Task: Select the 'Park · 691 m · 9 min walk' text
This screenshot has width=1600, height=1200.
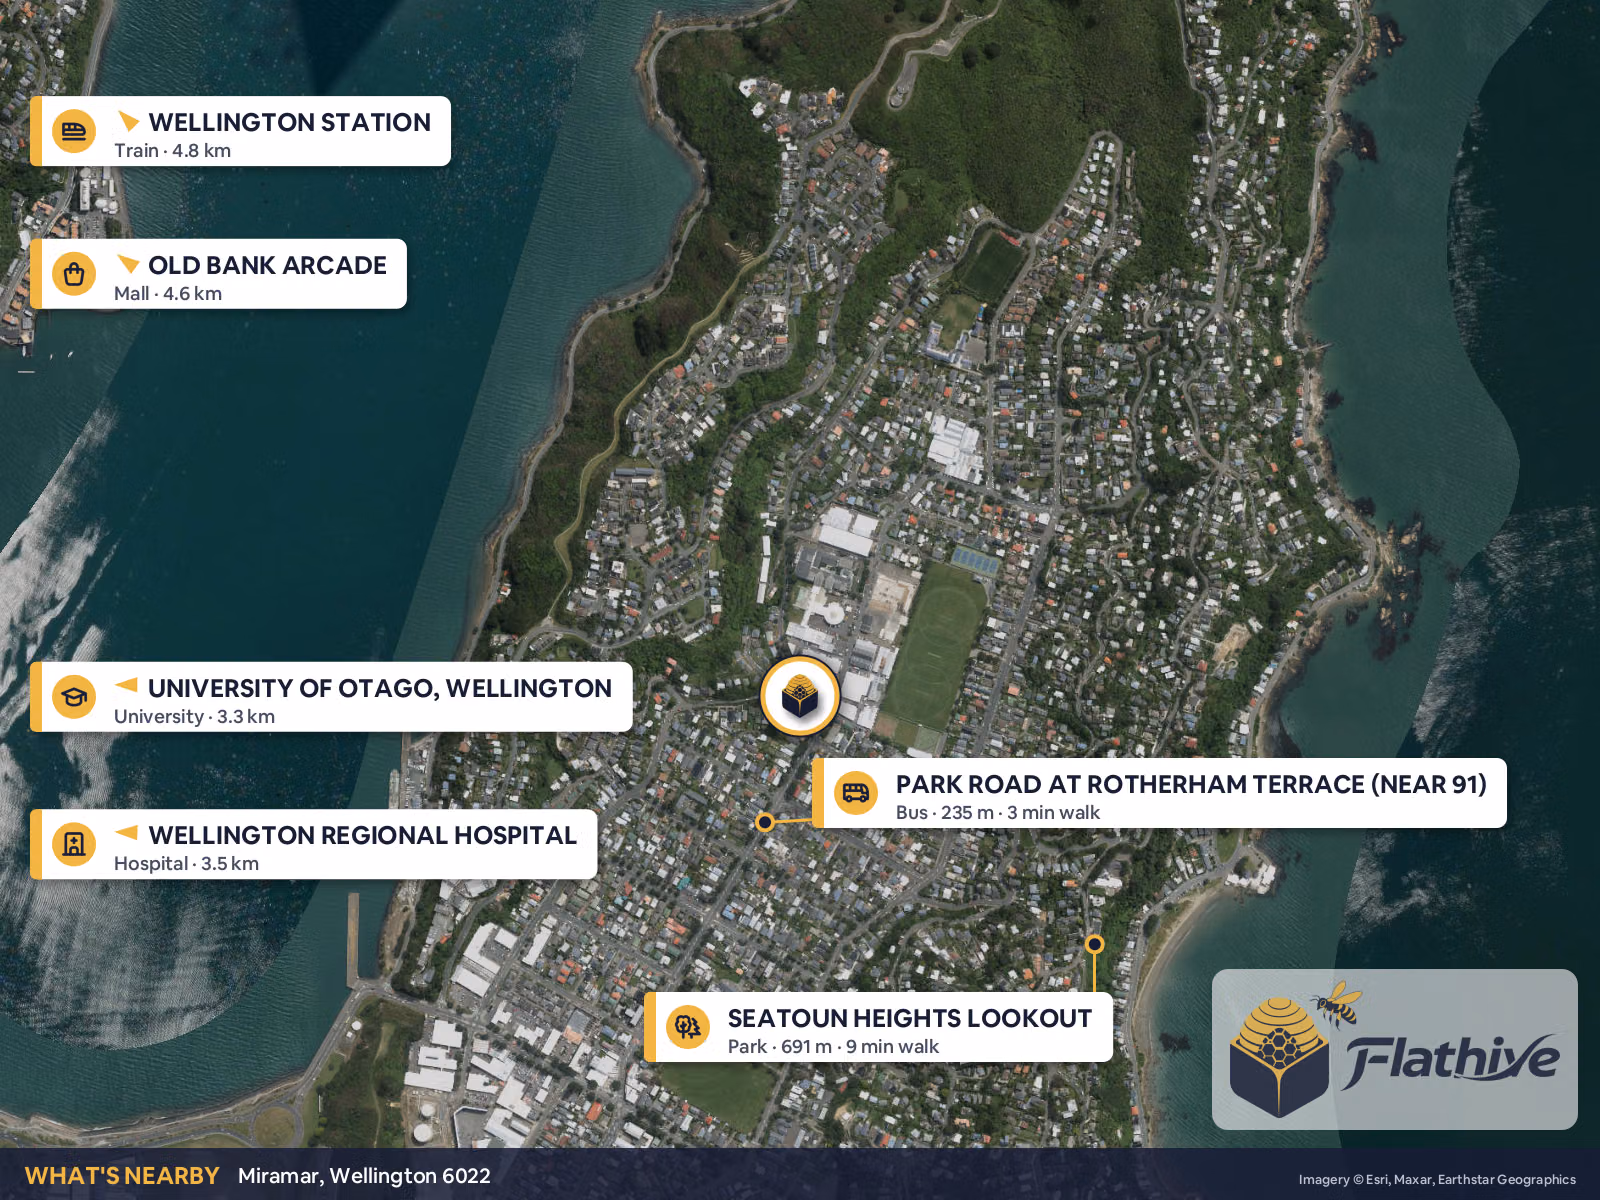Action: coord(833,1047)
